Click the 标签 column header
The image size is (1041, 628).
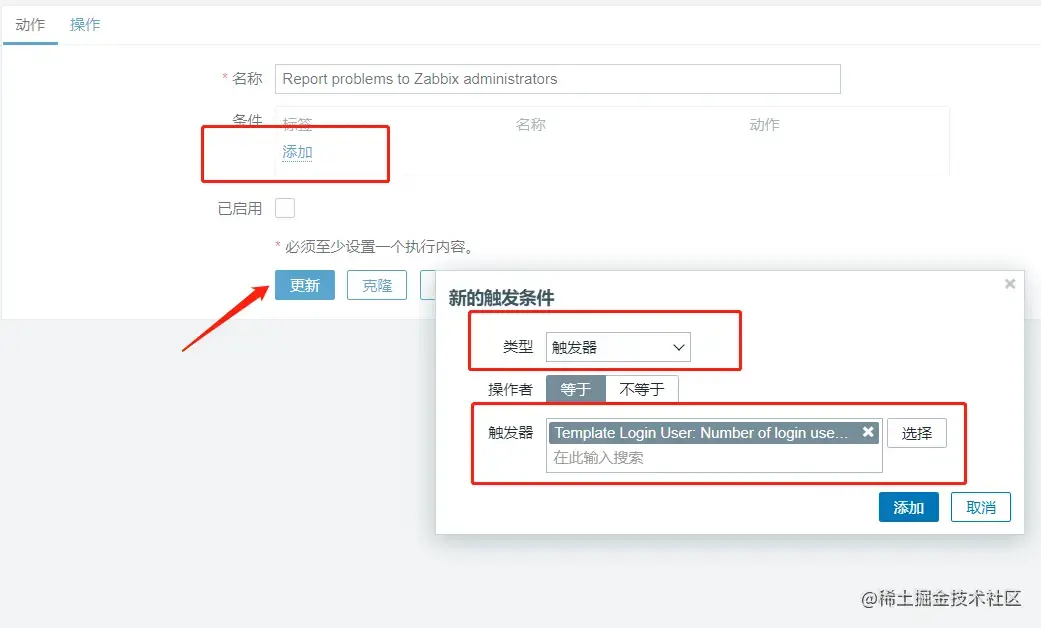point(297,124)
